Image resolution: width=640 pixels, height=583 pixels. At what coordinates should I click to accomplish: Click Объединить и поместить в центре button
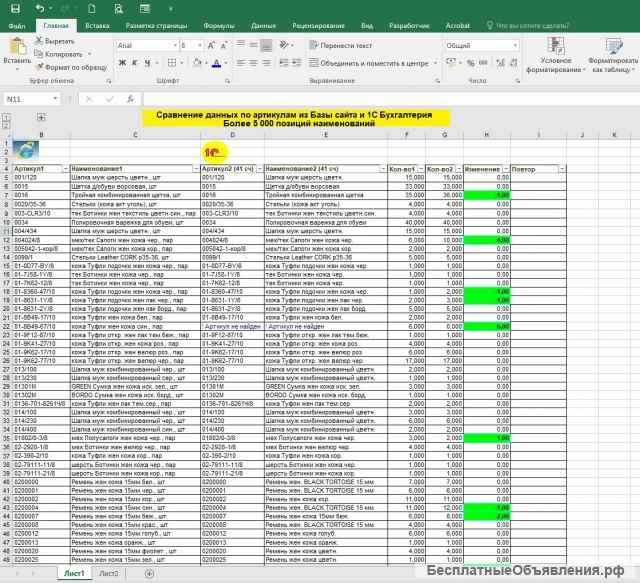[369, 63]
